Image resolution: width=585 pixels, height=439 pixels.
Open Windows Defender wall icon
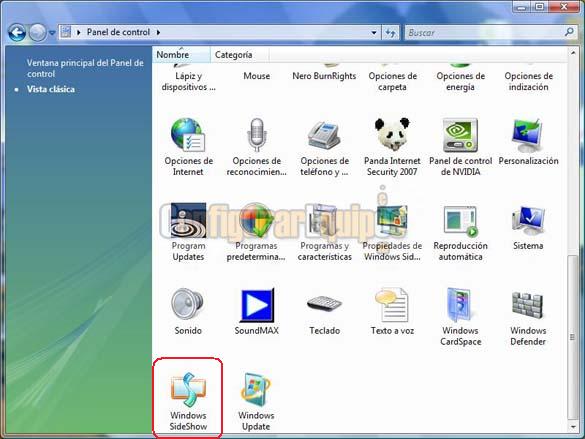[x=528, y=305]
